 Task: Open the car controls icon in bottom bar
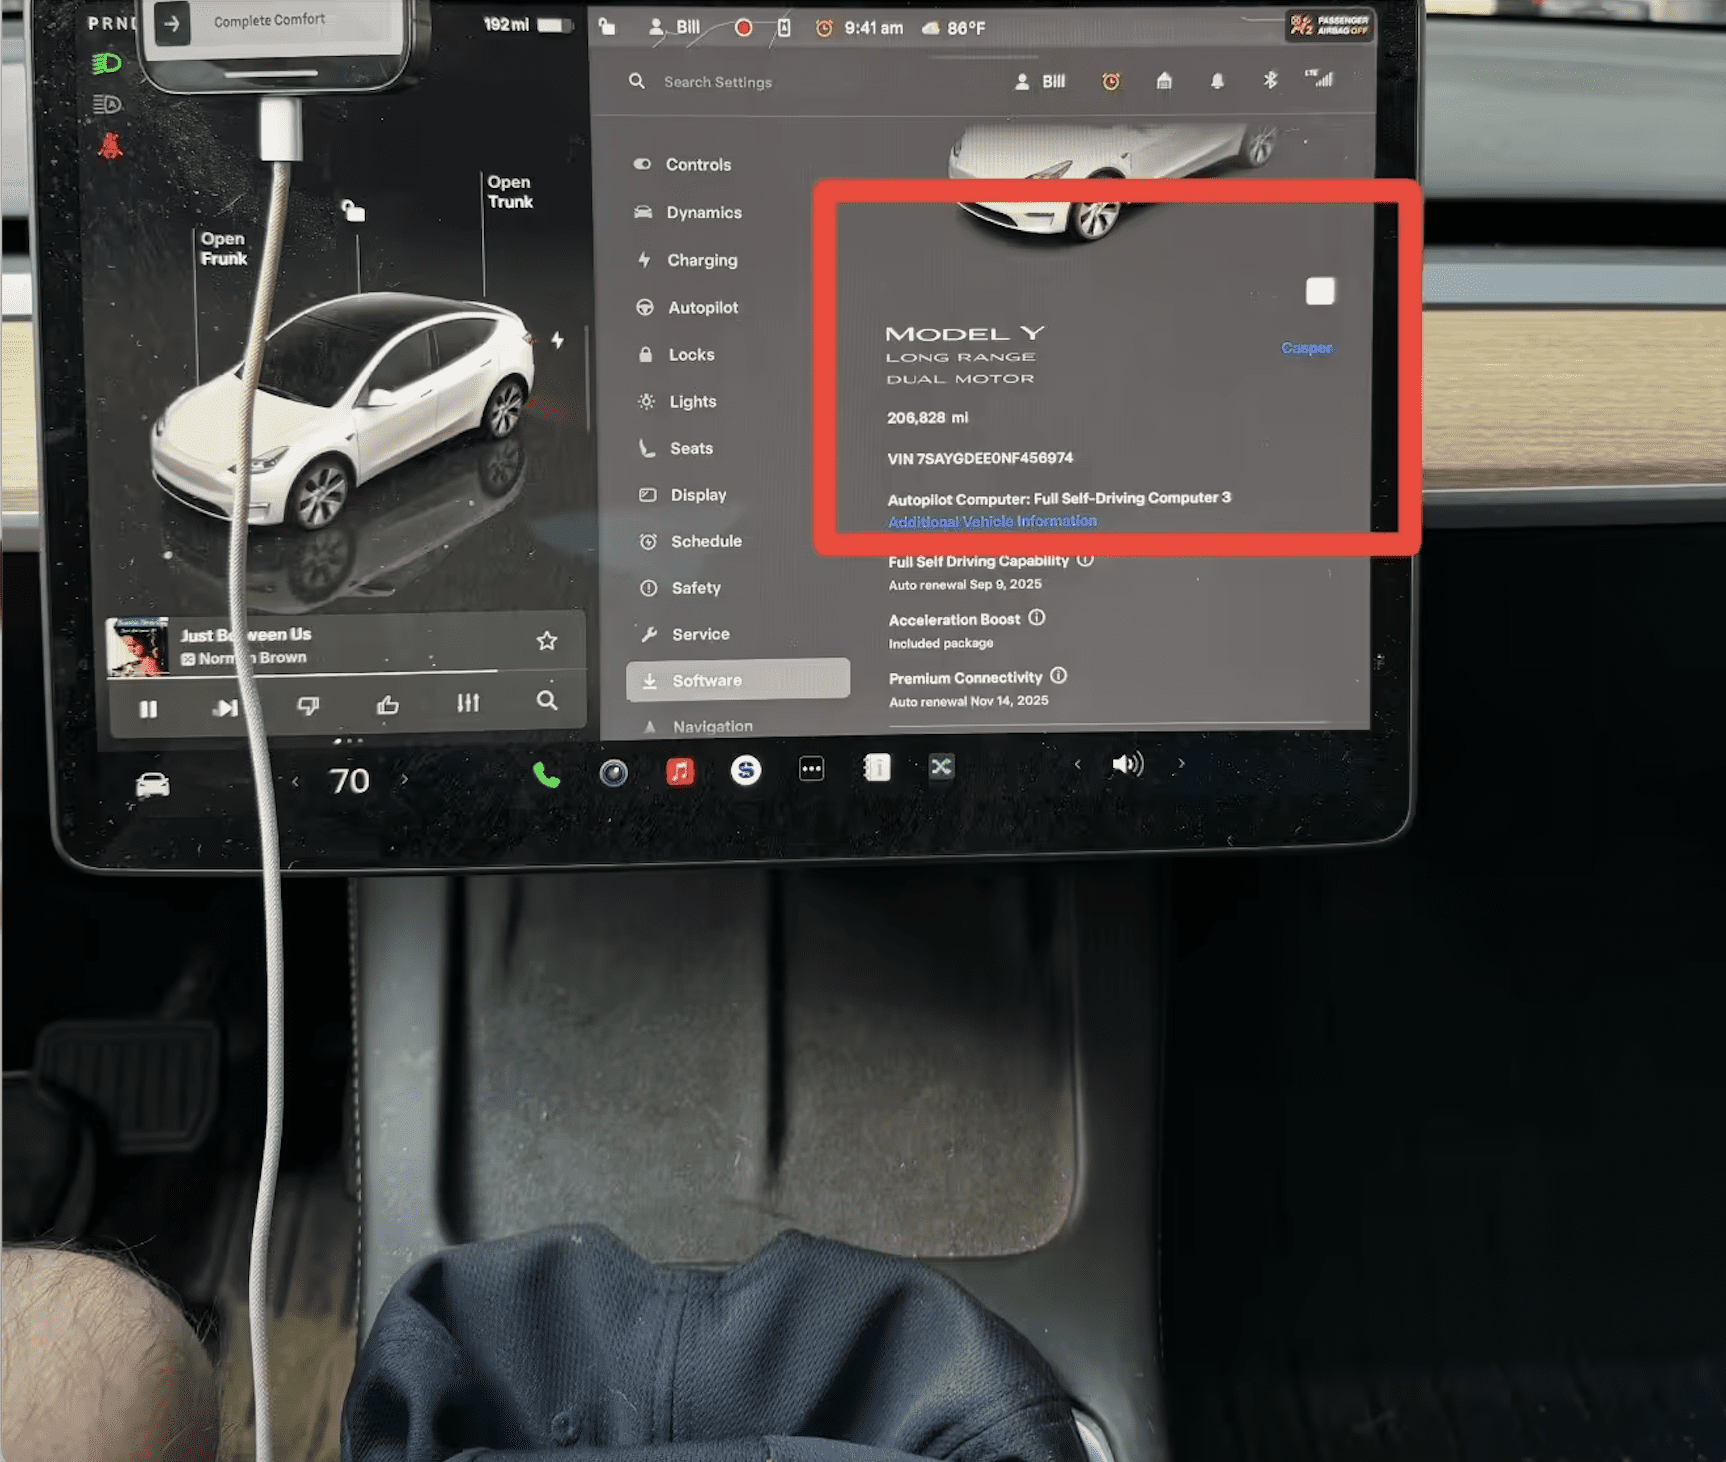click(x=153, y=785)
